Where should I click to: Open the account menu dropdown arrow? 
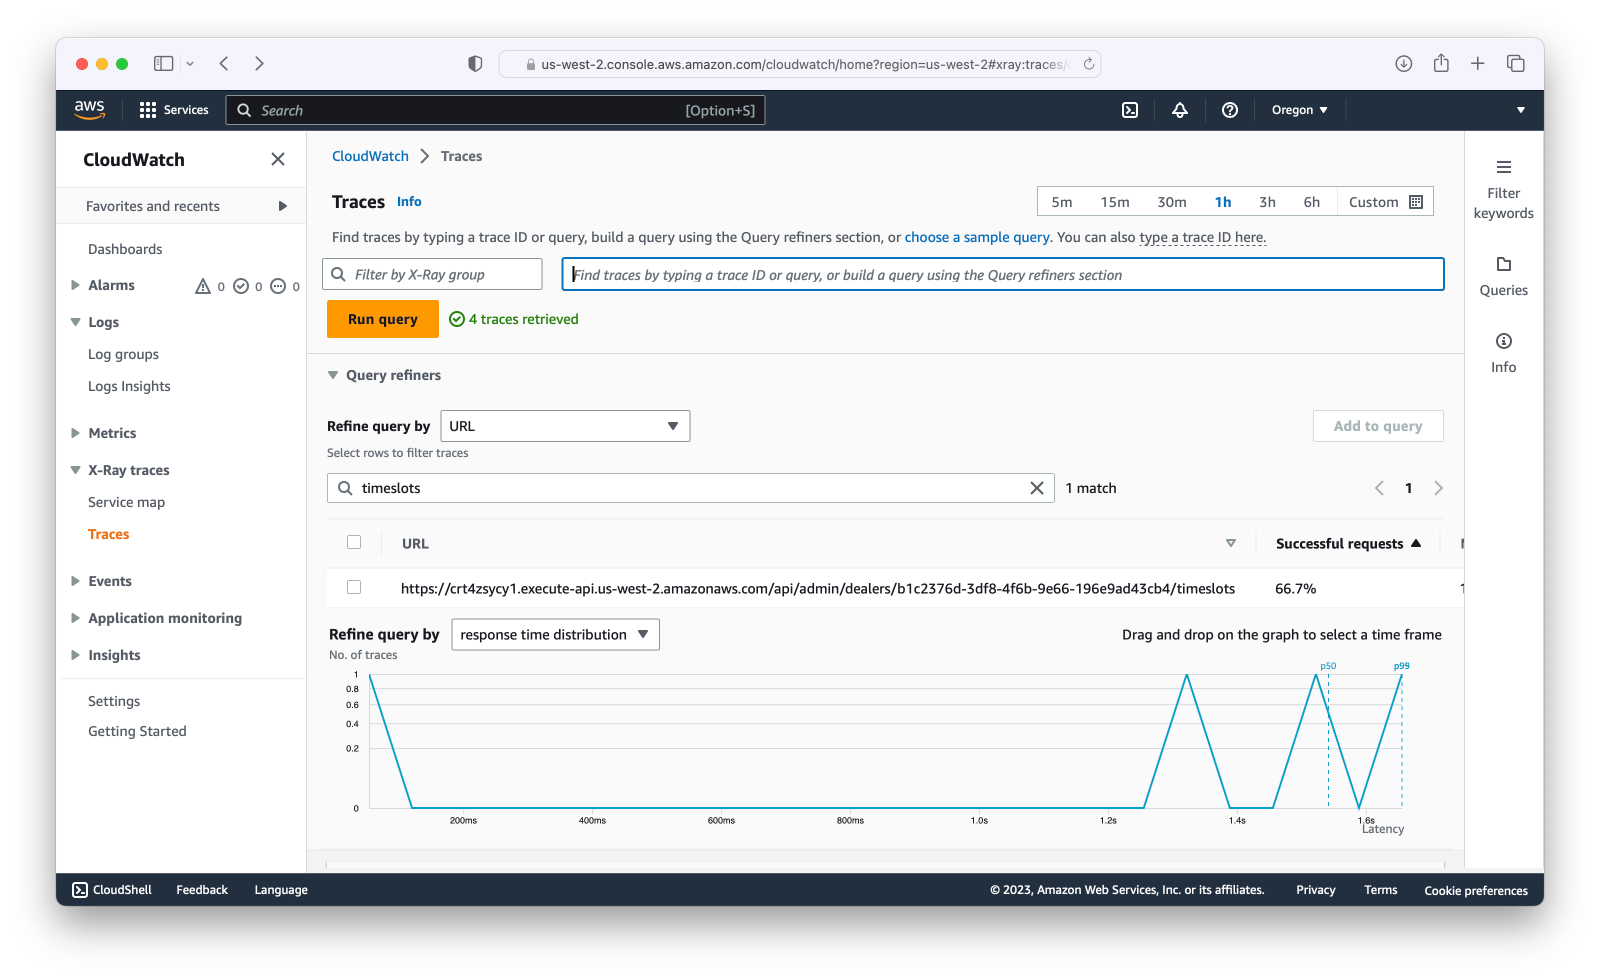[1521, 110]
